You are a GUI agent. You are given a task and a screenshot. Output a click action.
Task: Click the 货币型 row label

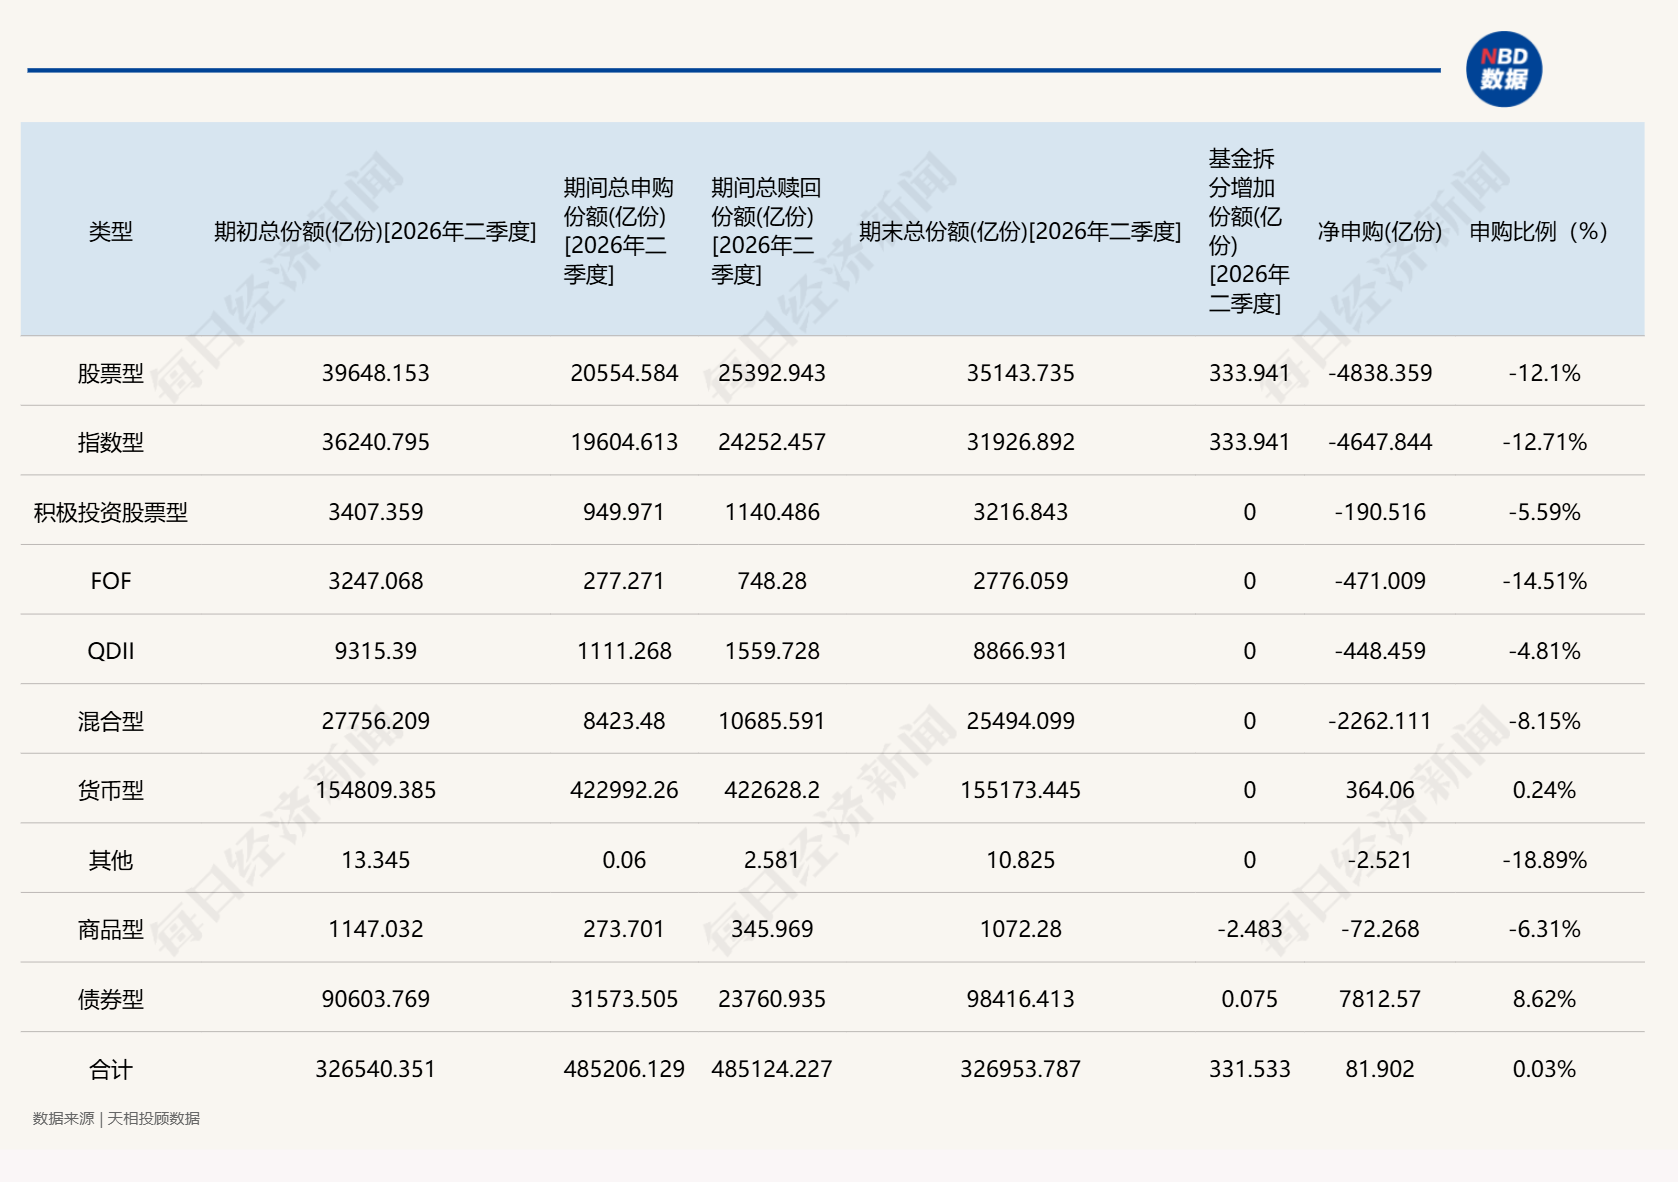point(111,790)
